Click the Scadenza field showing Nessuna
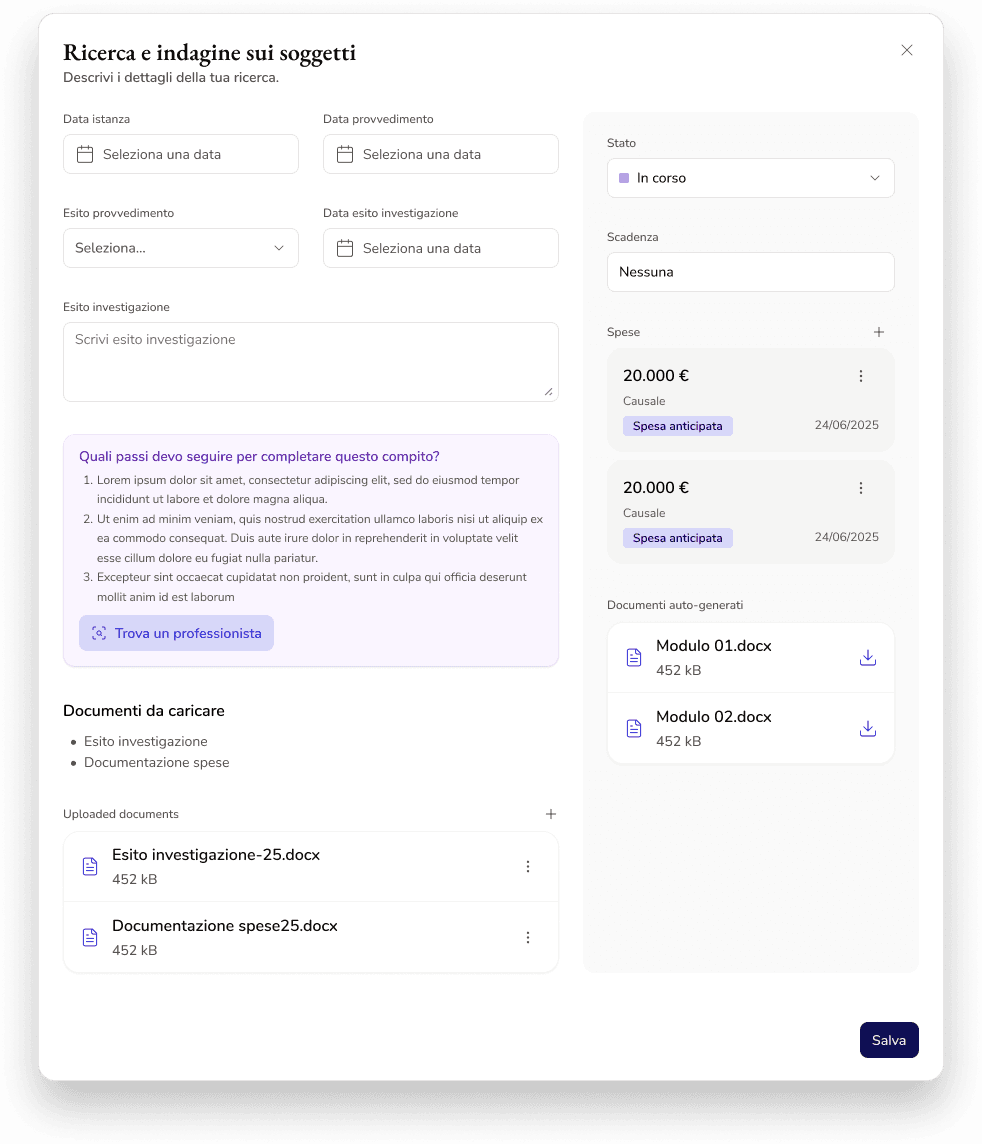Image resolution: width=982 pixels, height=1144 pixels. [751, 272]
